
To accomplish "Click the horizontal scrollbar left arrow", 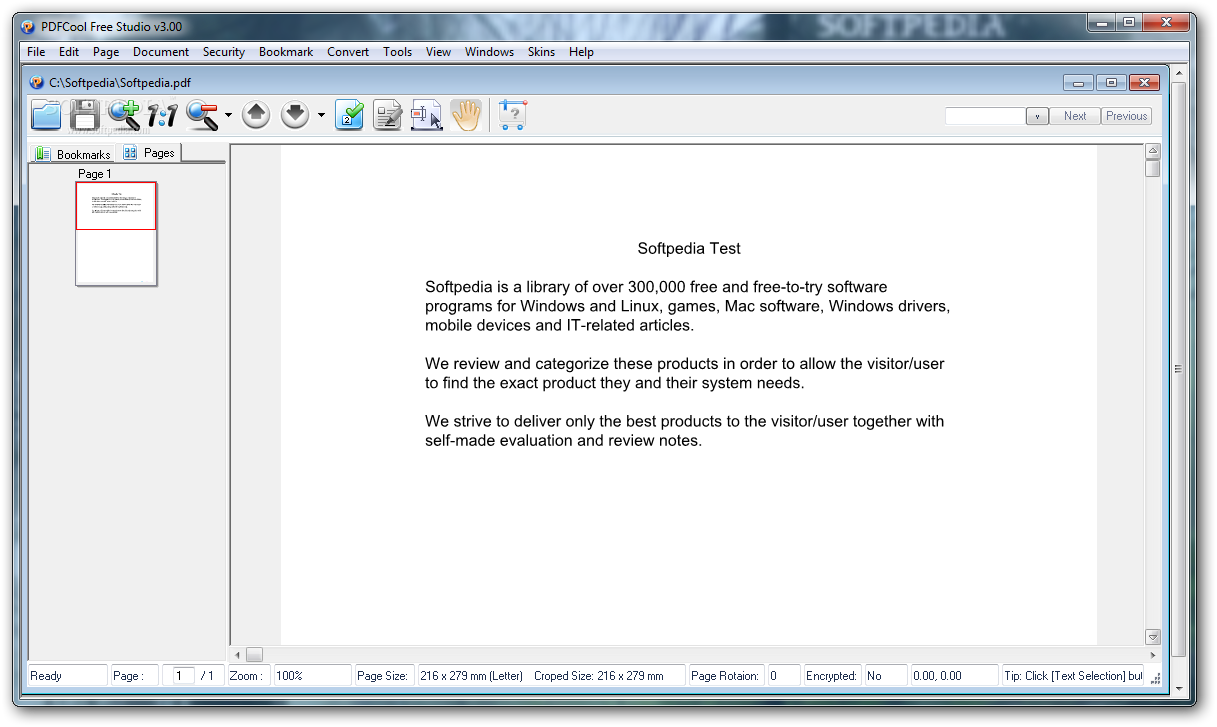I will 237,655.
